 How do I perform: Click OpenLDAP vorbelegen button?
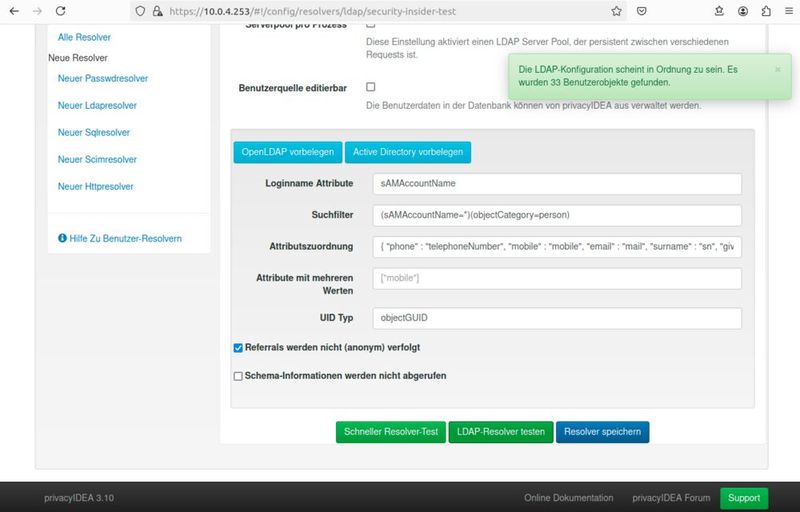[288, 152]
